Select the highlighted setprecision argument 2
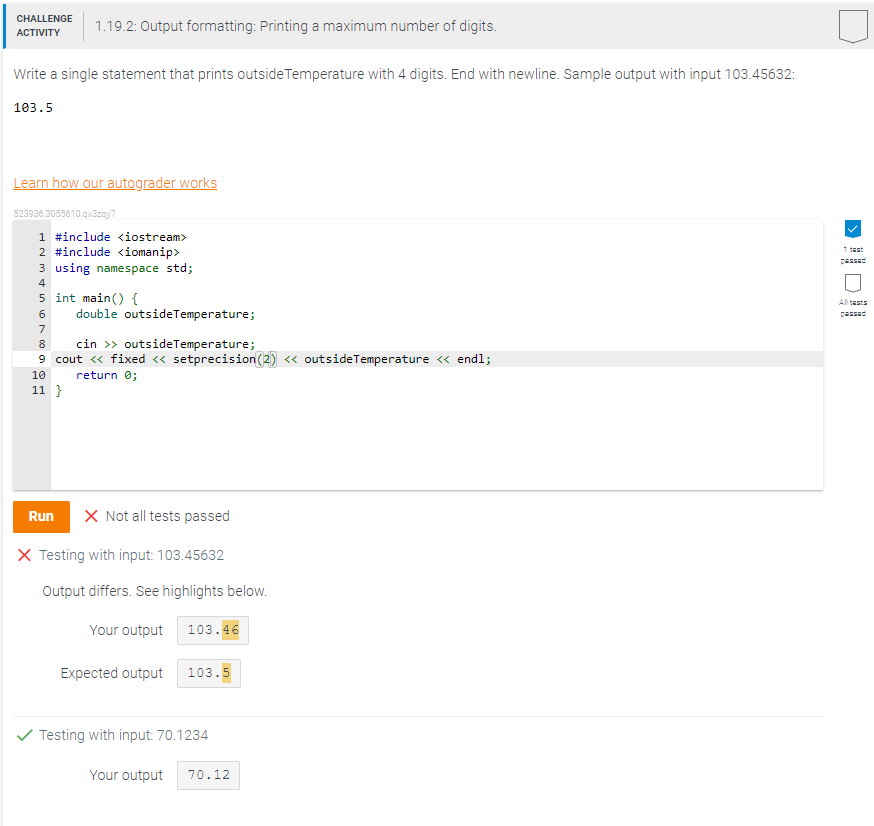Viewport: 874px width, 826px height. click(x=266, y=358)
